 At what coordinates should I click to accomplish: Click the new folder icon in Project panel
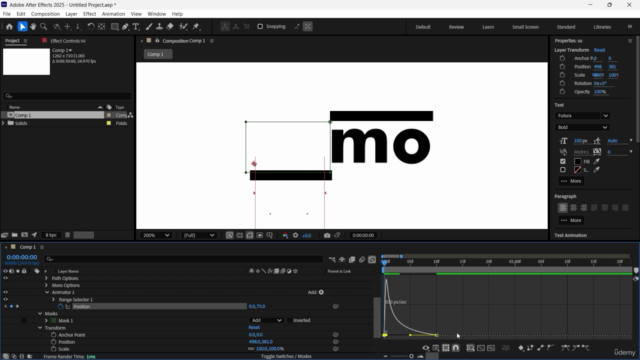[15, 235]
